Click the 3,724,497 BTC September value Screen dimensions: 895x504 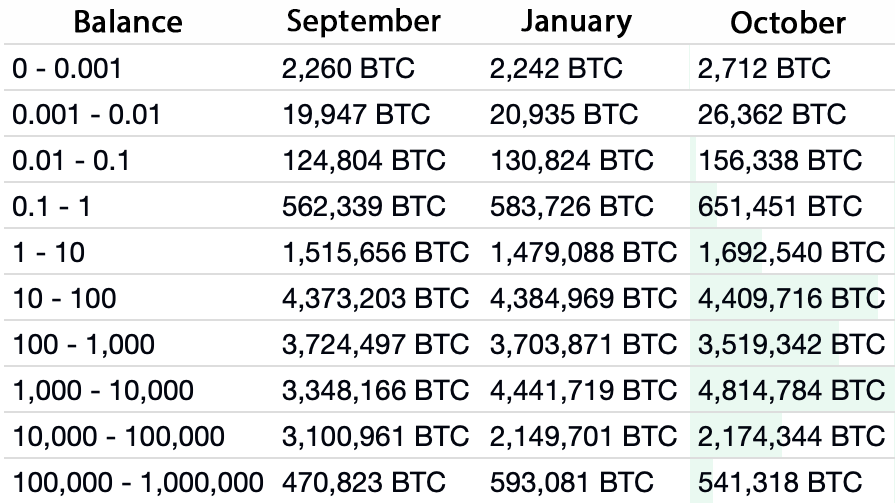point(375,345)
